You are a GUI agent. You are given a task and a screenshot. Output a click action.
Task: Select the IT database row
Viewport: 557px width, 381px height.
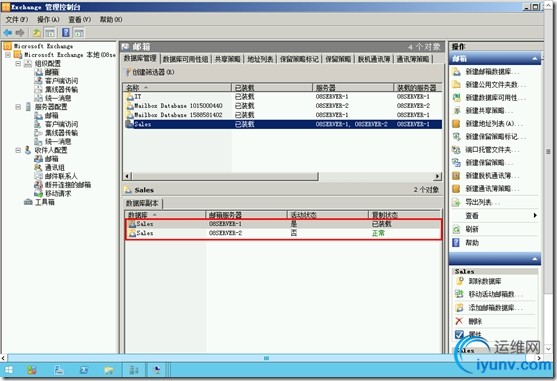[283, 97]
